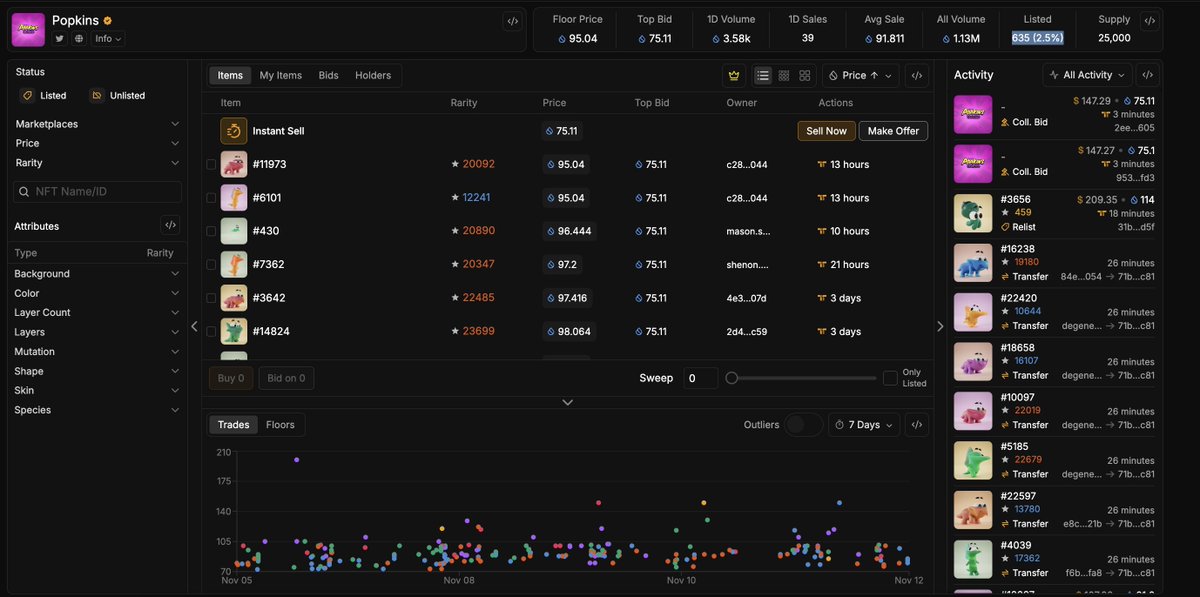Open the Price sort dropdown
This screenshot has height=597, width=1200.
click(861, 75)
